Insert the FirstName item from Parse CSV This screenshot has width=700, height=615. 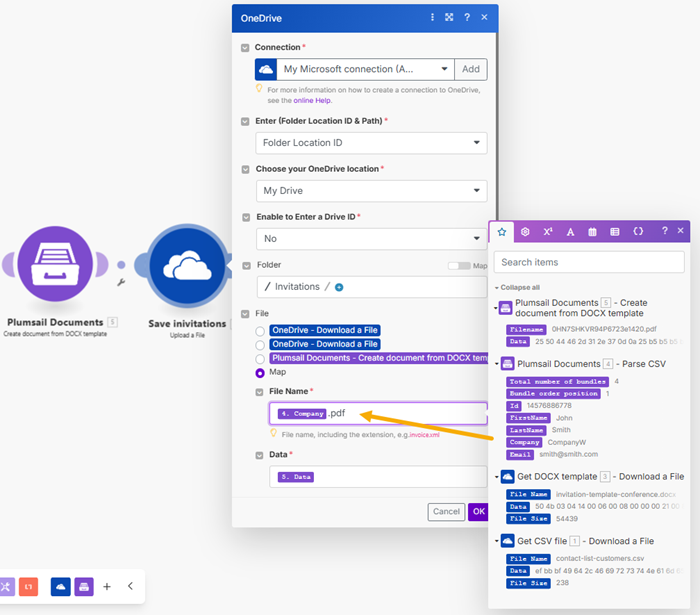click(x=528, y=418)
